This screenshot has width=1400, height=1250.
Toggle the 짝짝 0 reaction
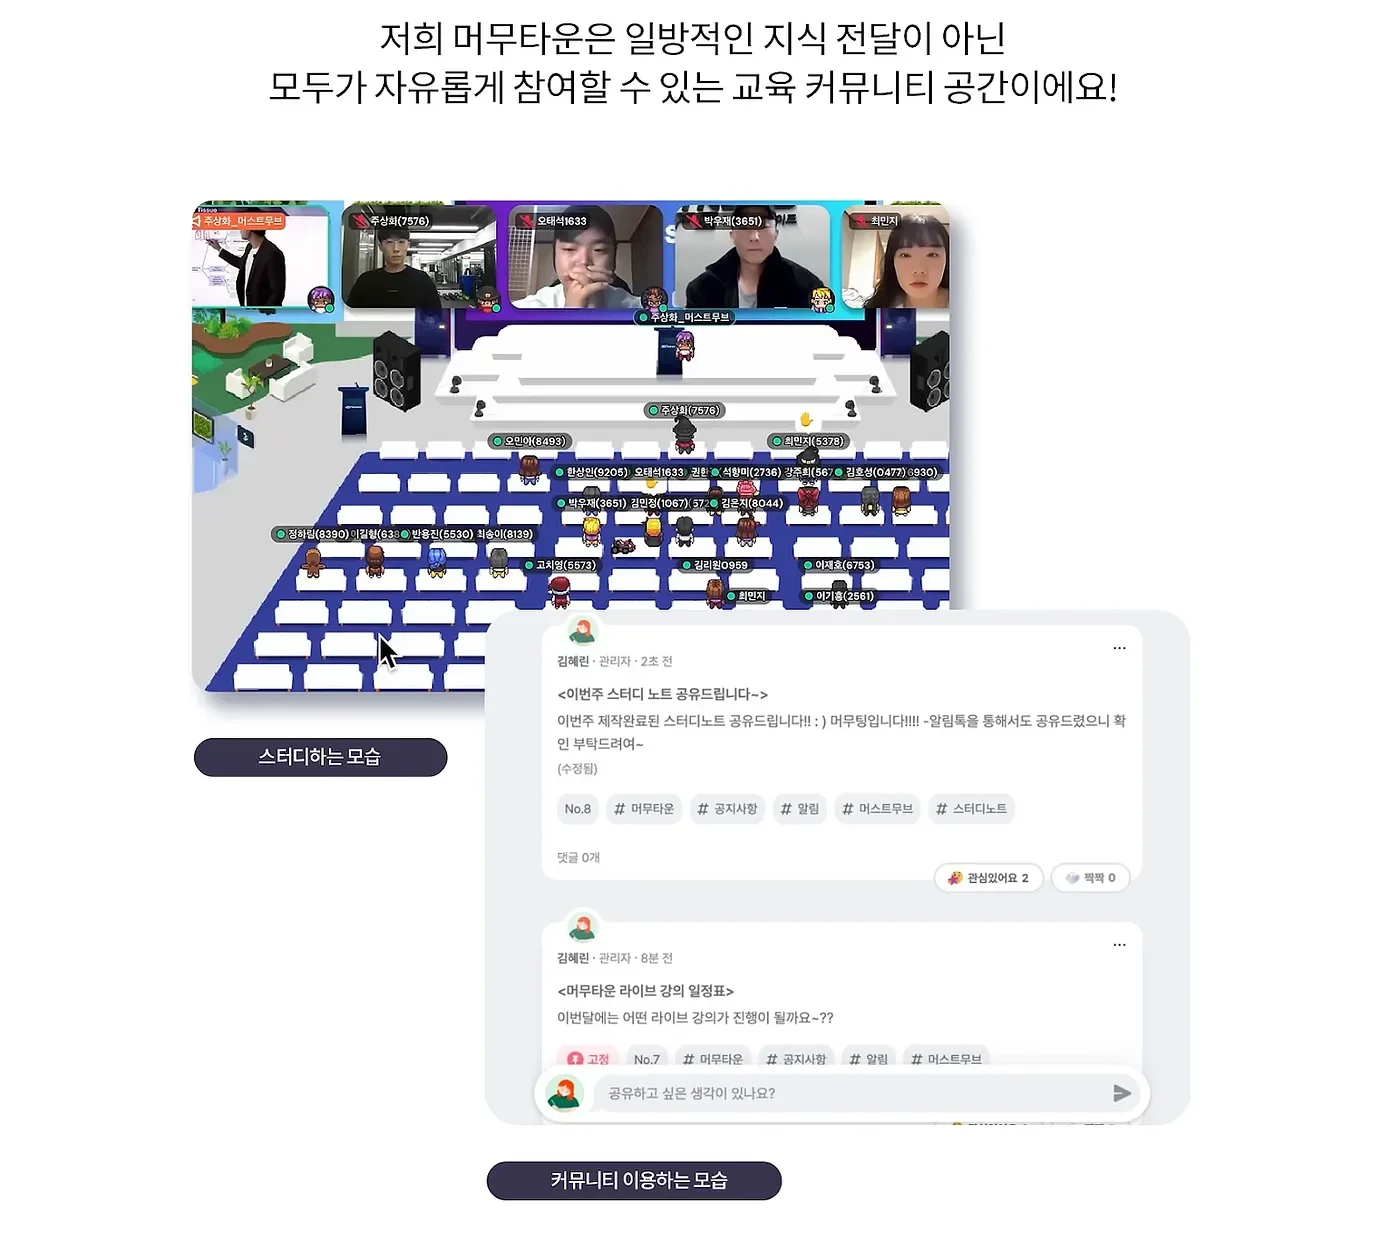pos(1090,878)
